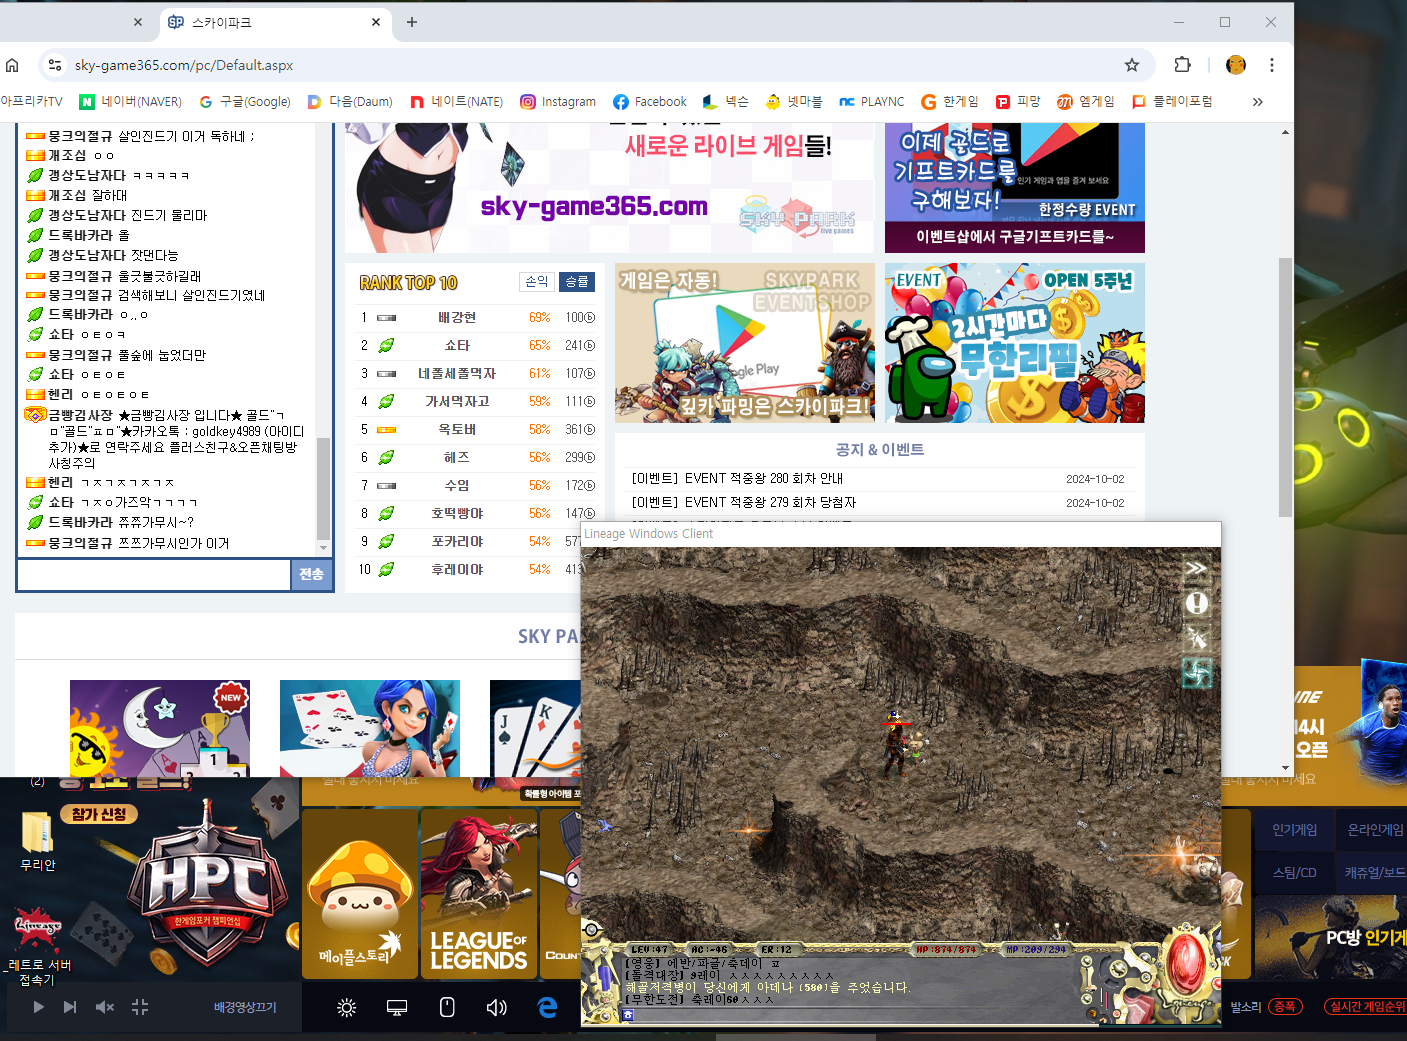
Task: Click rank 5 player 옥토비
Action: [457, 430]
